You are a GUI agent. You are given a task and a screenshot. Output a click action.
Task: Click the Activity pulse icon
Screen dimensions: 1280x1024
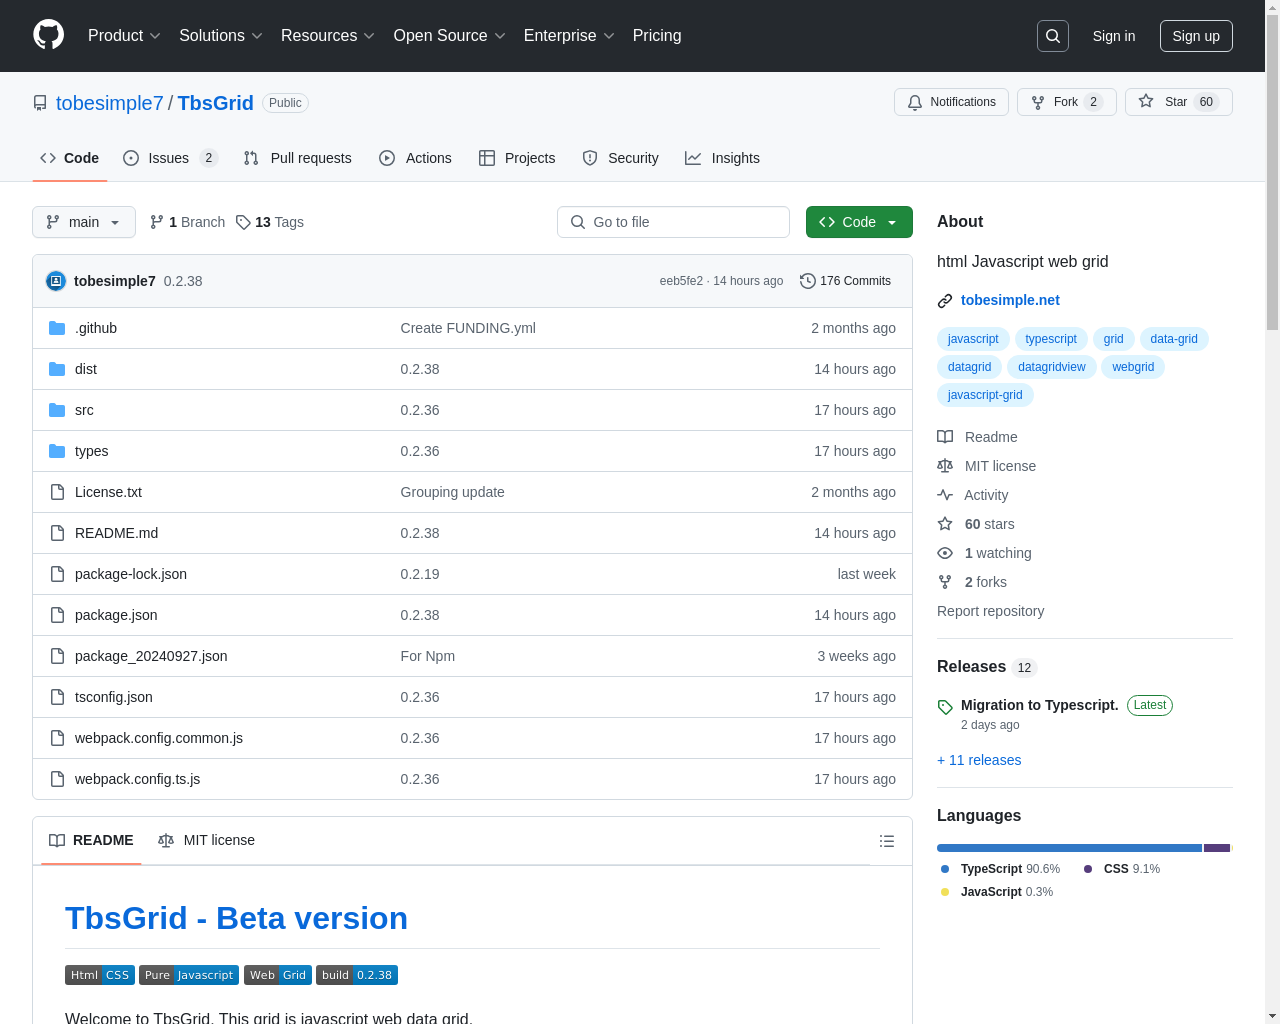tap(945, 495)
